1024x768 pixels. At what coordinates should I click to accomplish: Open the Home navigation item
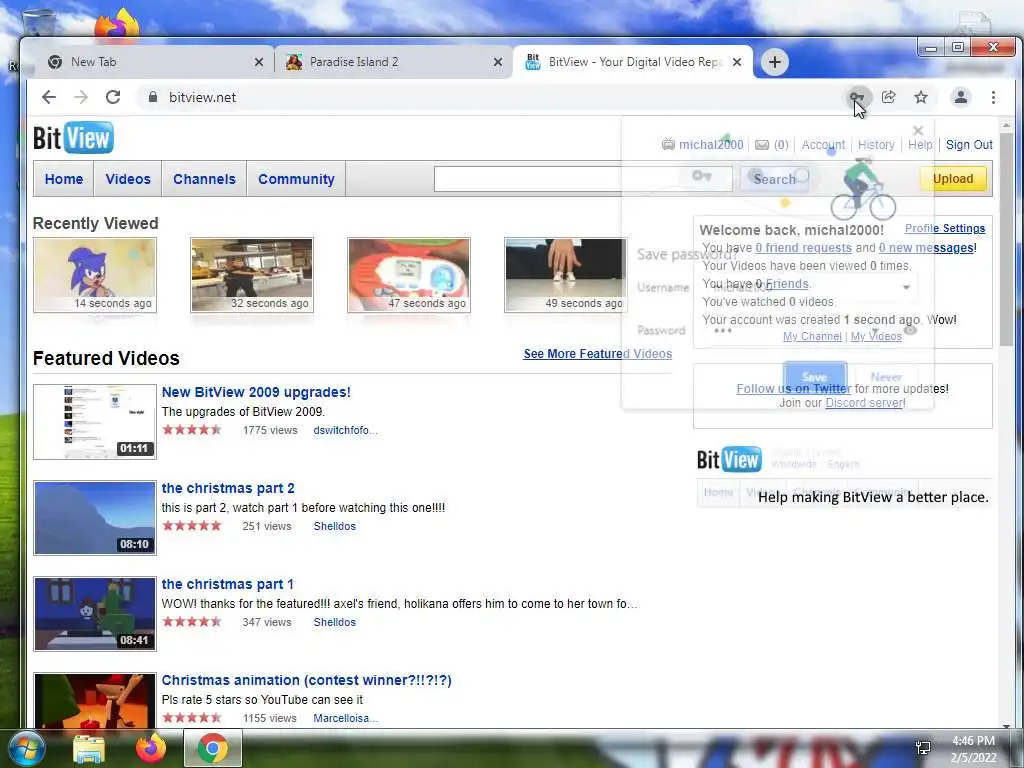tap(64, 179)
